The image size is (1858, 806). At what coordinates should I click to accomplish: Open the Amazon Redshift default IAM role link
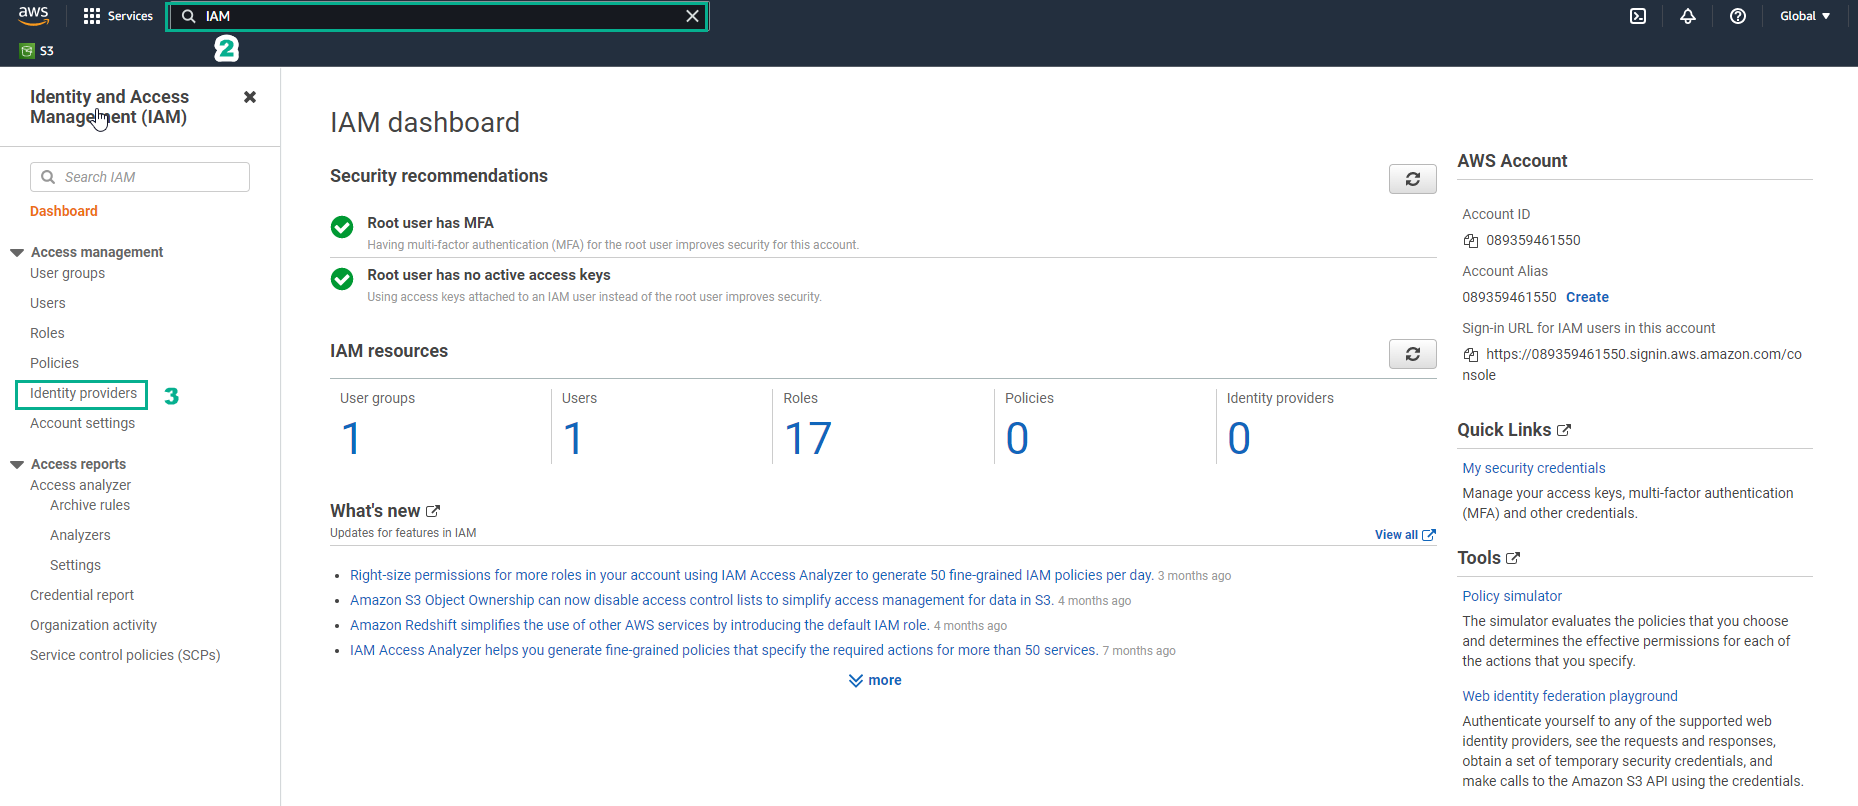pyautogui.click(x=639, y=625)
